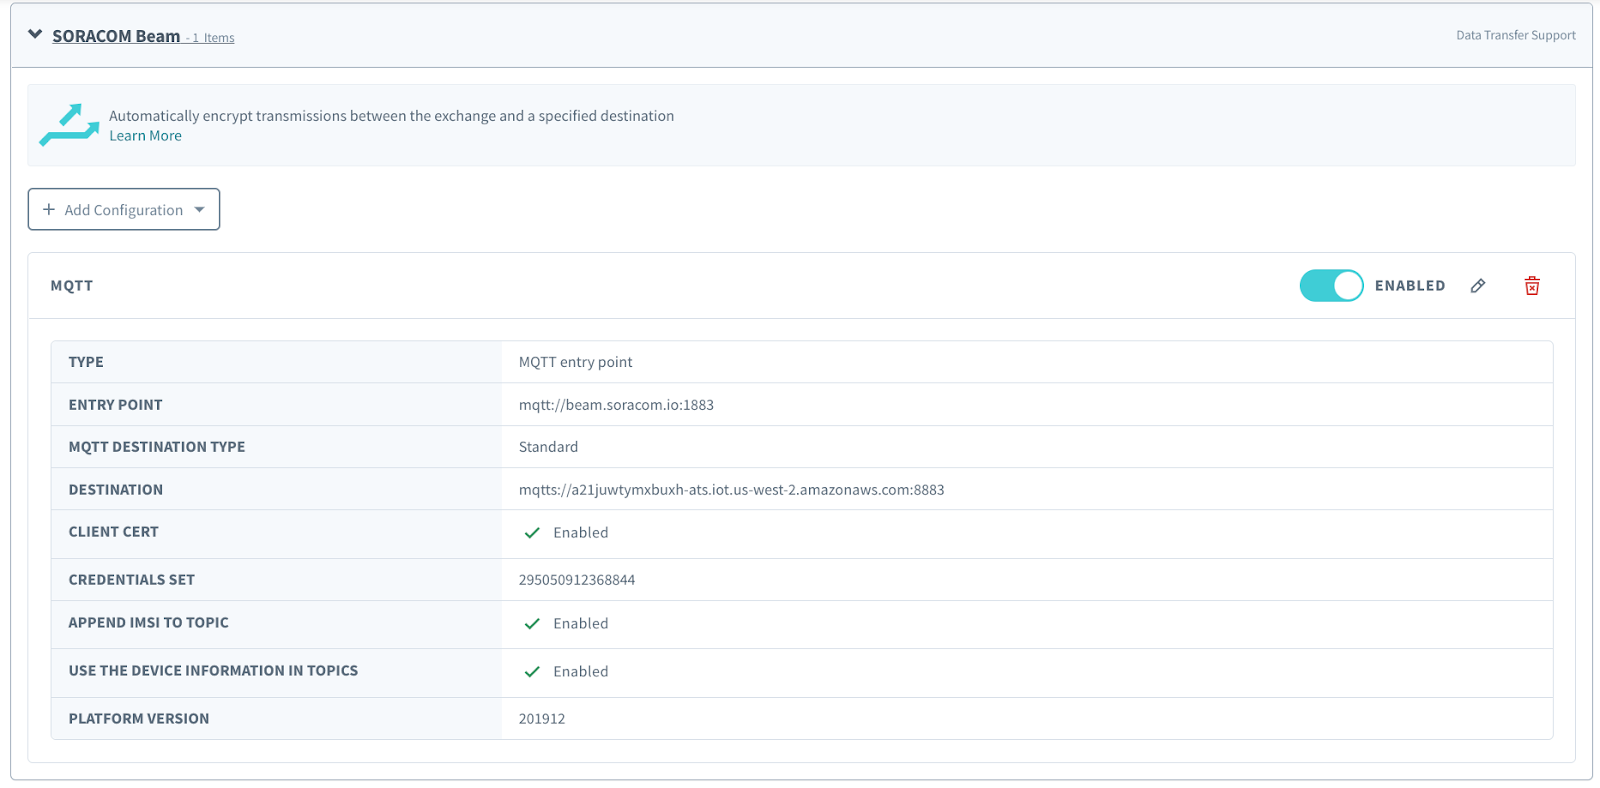The height and width of the screenshot is (788, 1600).
Task: Click the Data Transfer Support text
Action: [1515, 35]
